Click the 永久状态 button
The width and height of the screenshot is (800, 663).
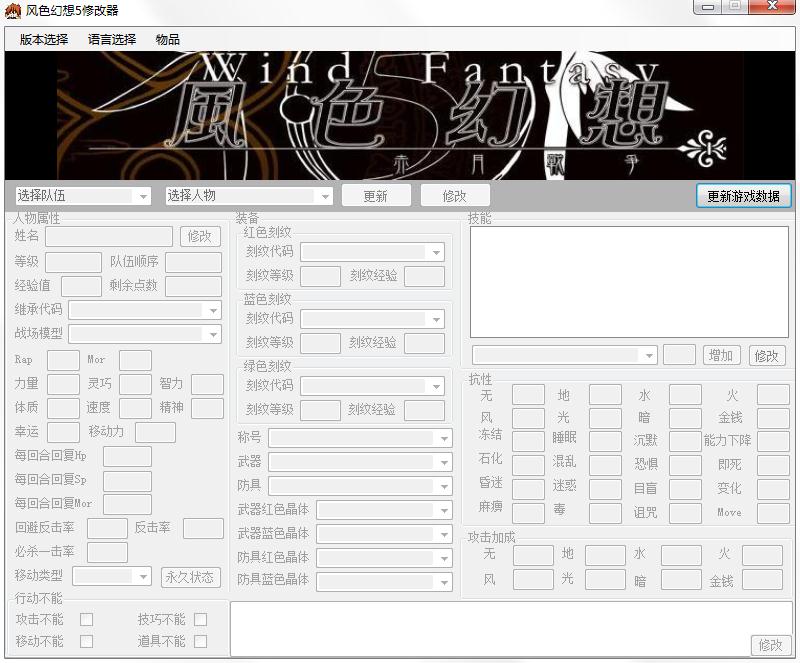pyautogui.click(x=190, y=577)
